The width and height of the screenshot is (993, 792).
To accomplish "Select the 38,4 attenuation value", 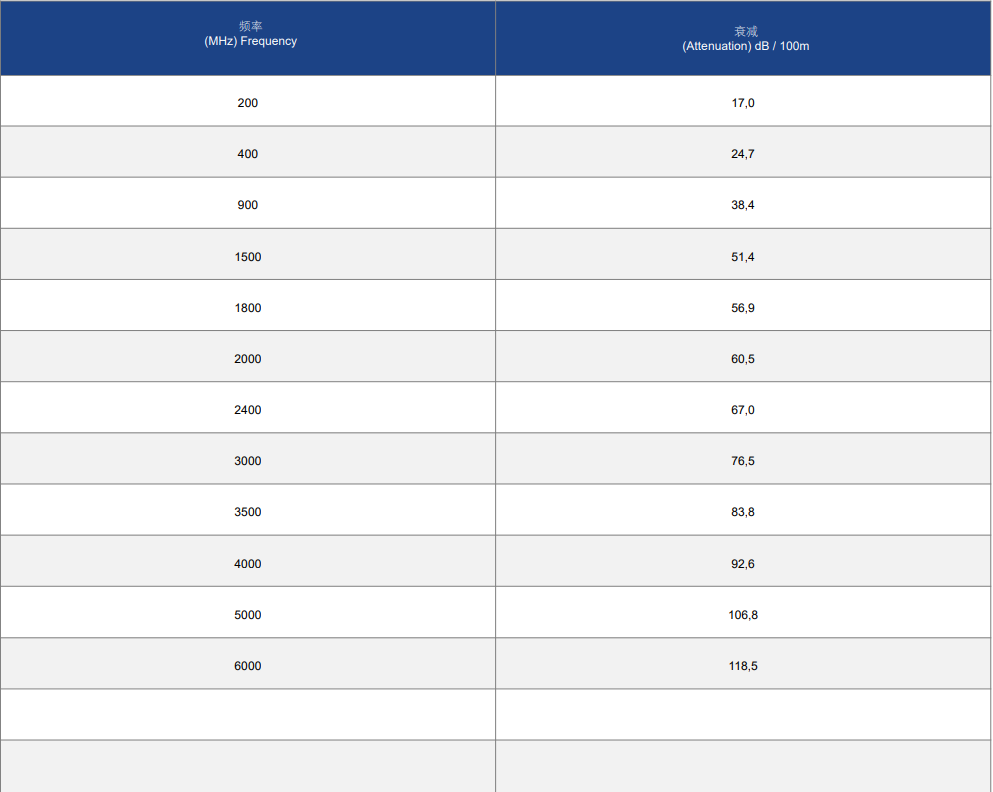I will (x=743, y=204).
